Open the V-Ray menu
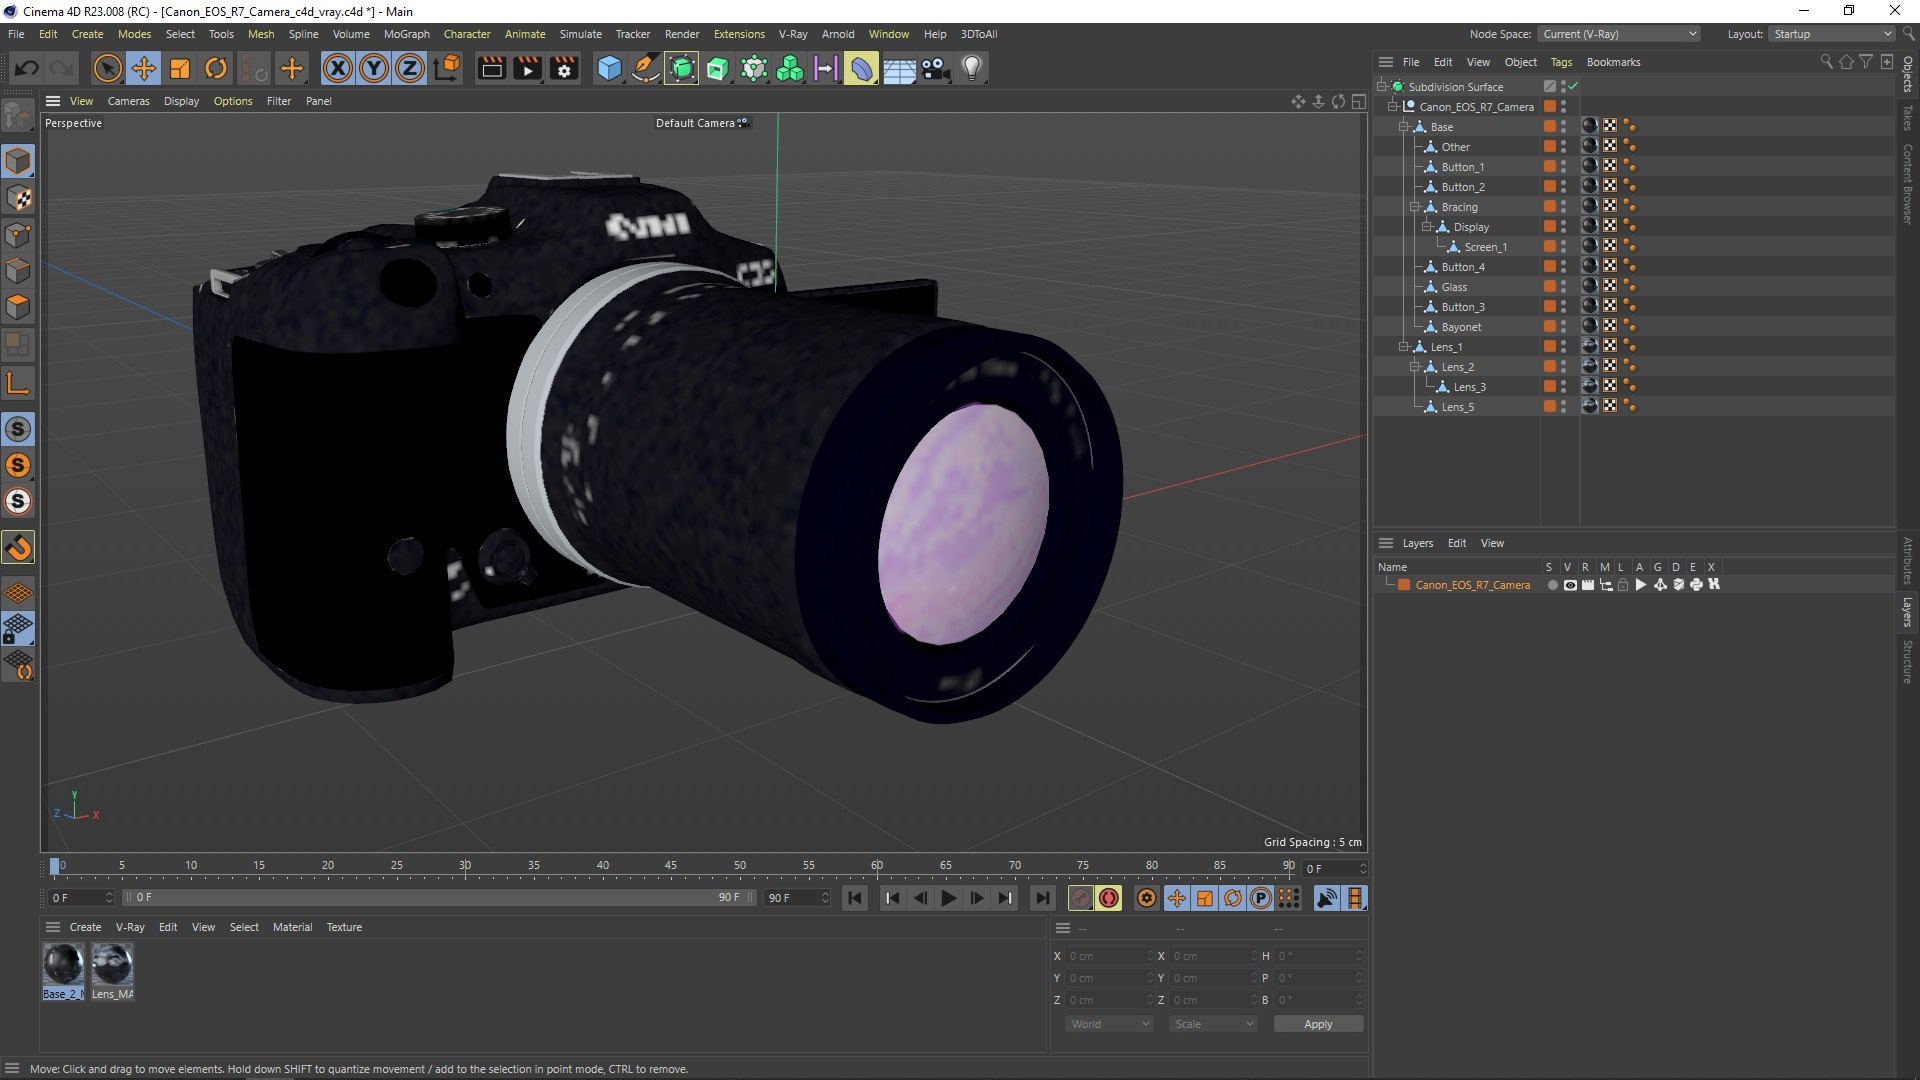The image size is (1920, 1080). [793, 34]
